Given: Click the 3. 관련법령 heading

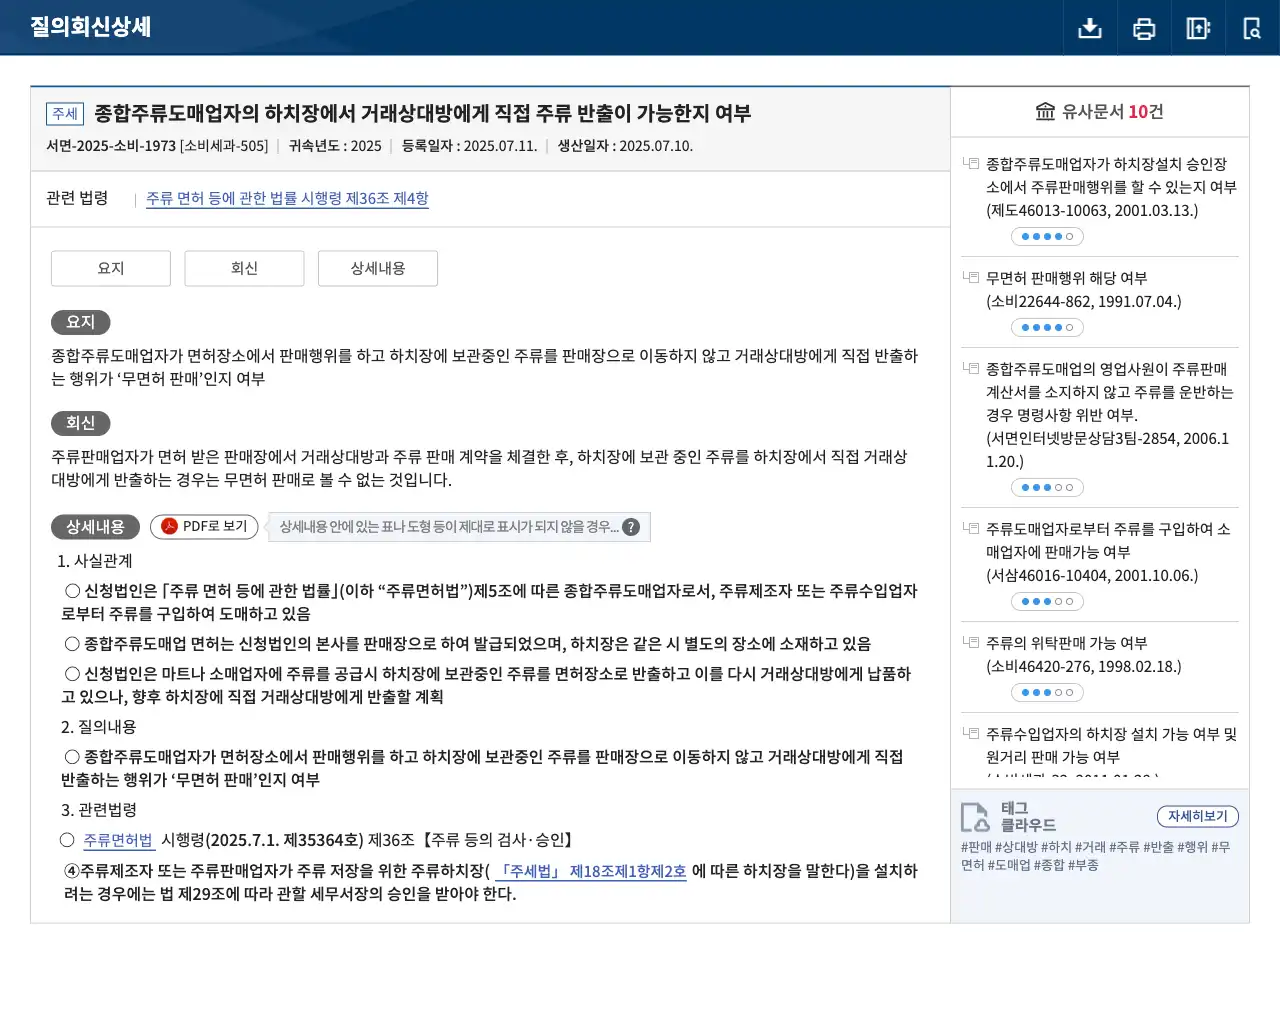Looking at the screenshot, I should pyautogui.click(x=98, y=810).
